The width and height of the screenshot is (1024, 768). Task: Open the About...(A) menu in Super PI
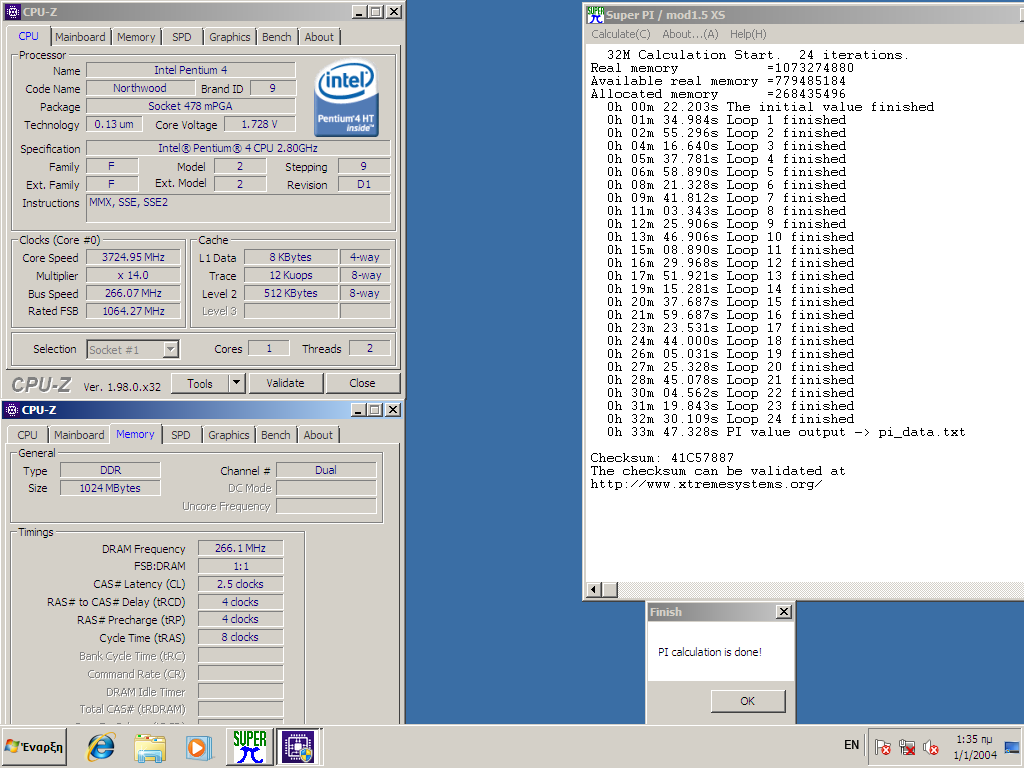pos(690,34)
